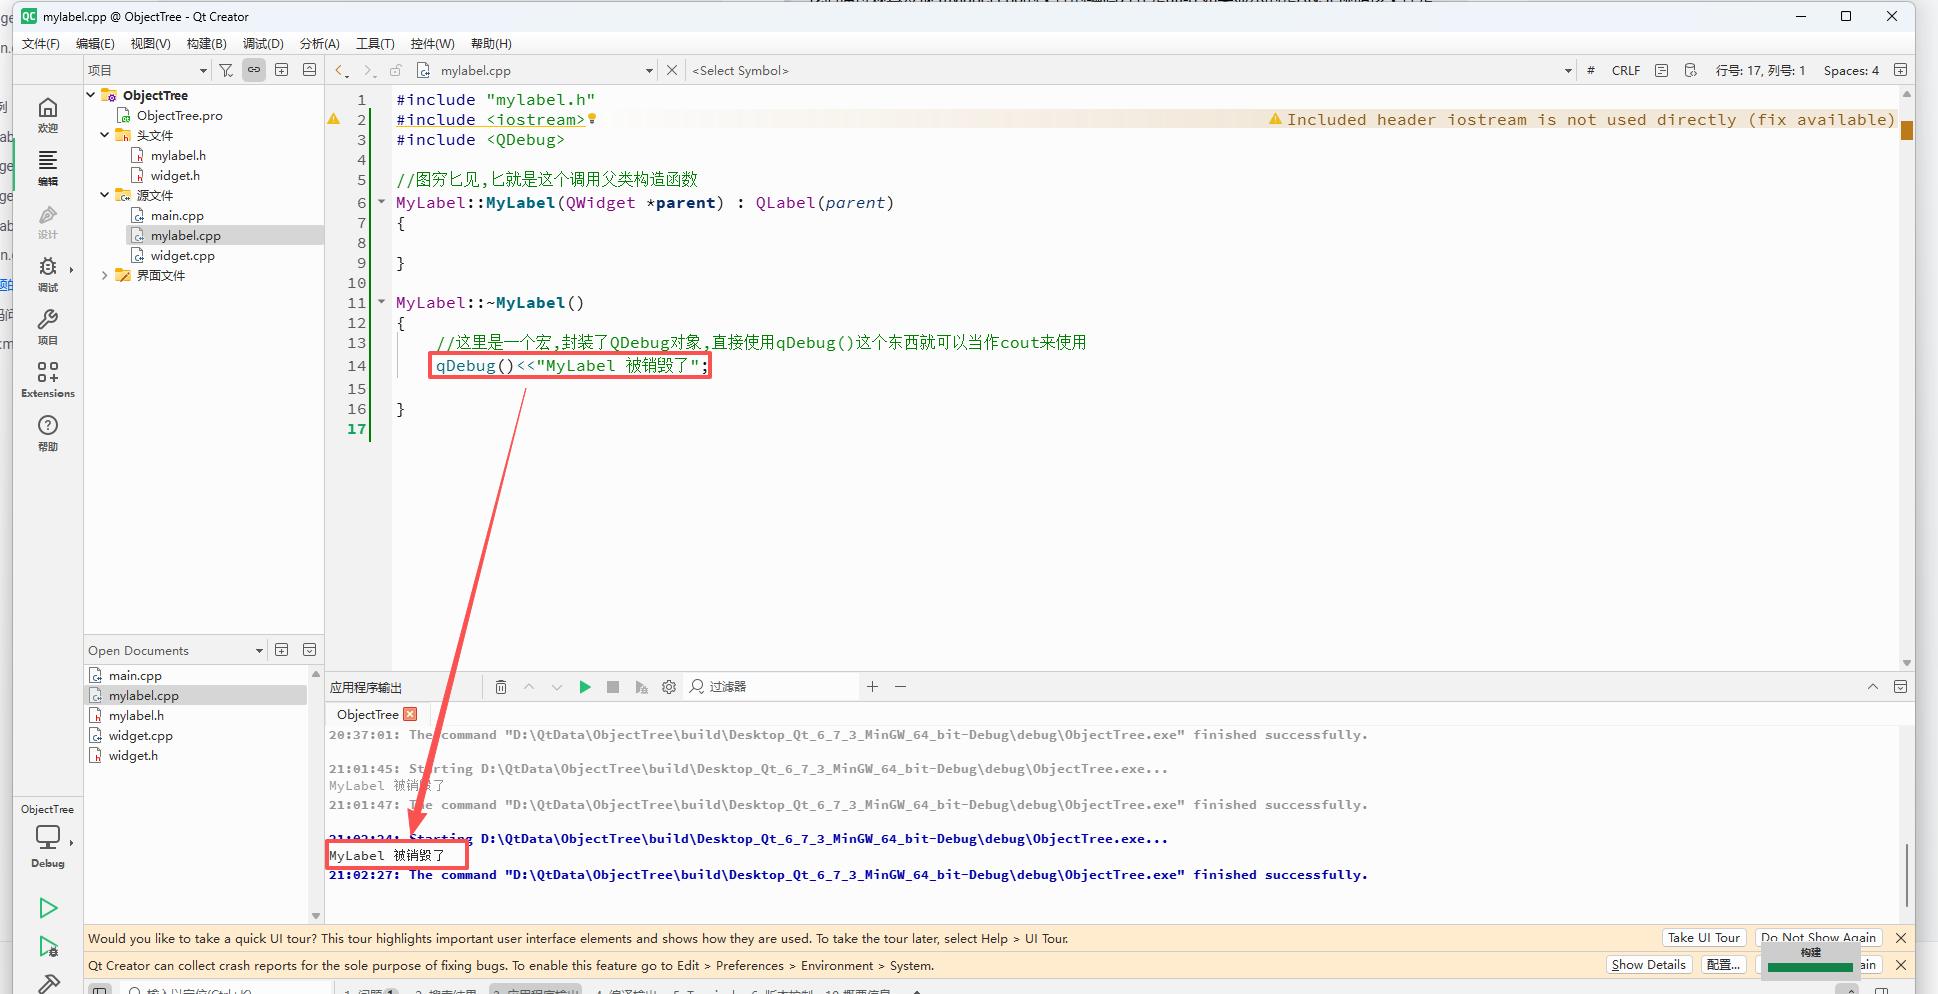
Task: Open the 项目 view selector dropdown
Action: click(147, 70)
